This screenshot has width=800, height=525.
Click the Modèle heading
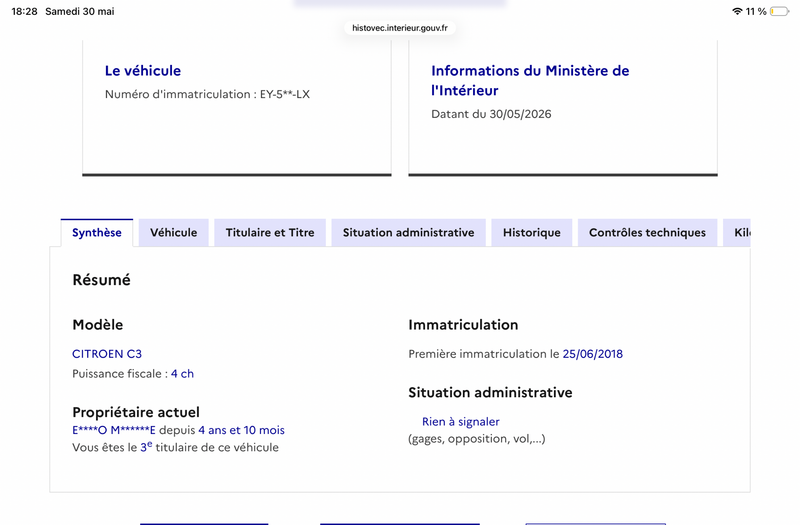[97, 324]
